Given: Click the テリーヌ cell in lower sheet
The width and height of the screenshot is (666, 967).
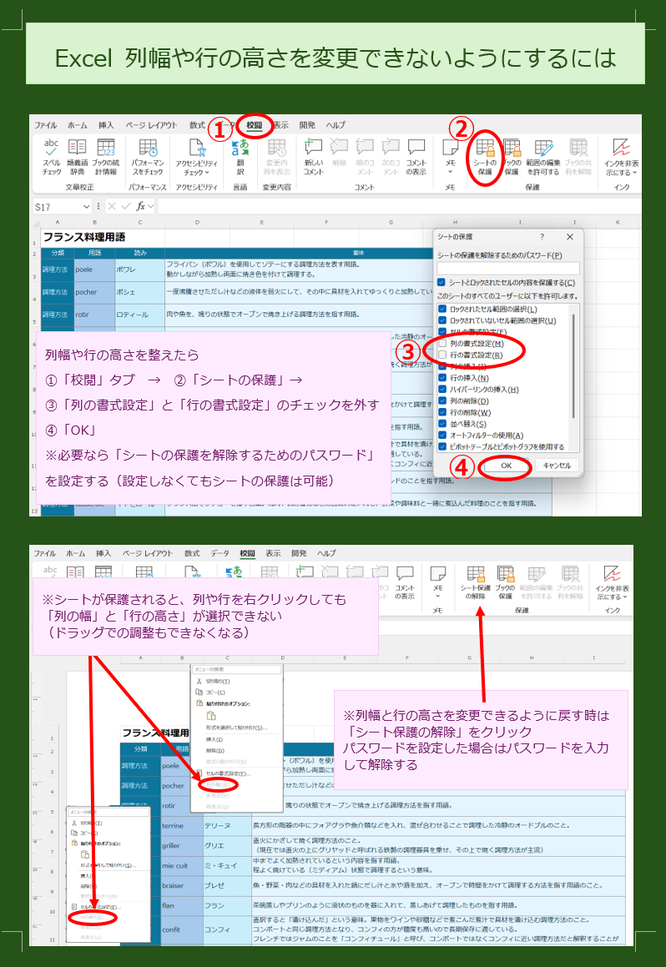Looking at the screenshot, I should point(227,825).
